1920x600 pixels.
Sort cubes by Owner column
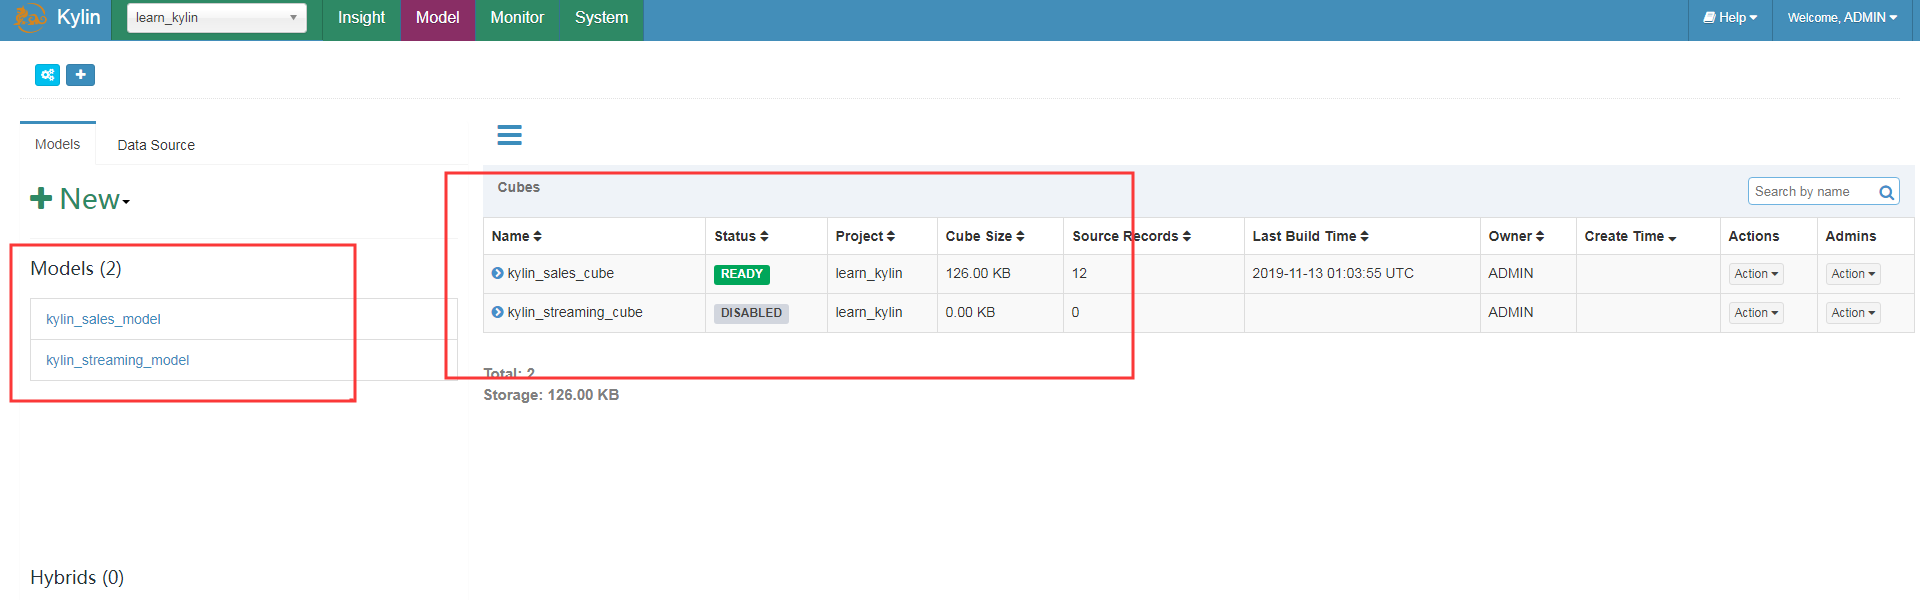click(x=1516, y=236)
